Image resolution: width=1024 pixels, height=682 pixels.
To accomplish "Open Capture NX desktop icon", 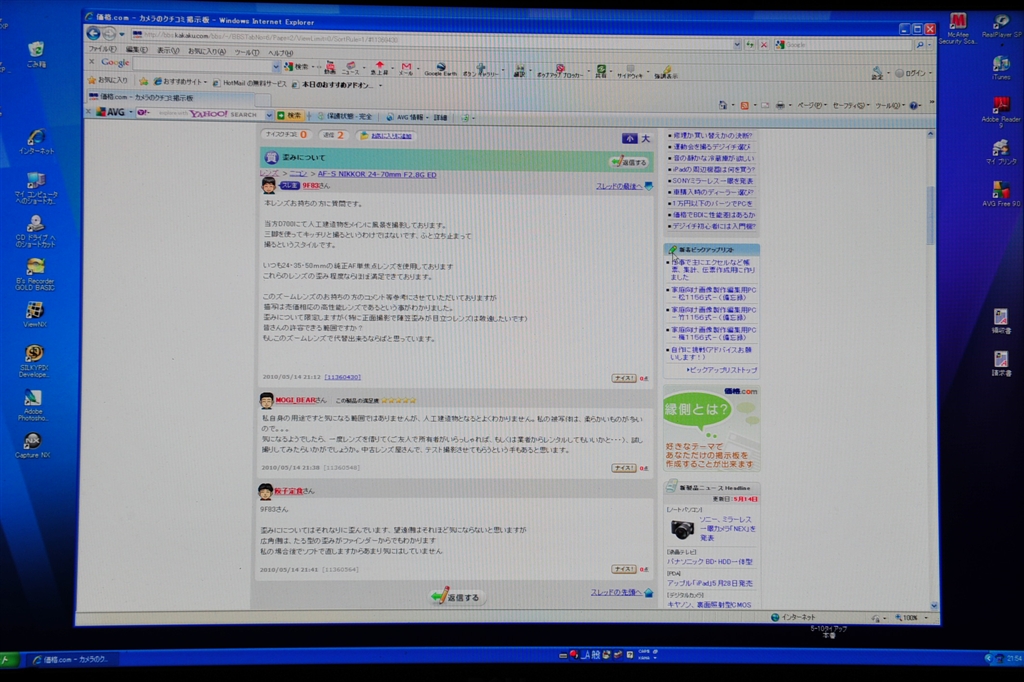I will click(x=33, y=445).
